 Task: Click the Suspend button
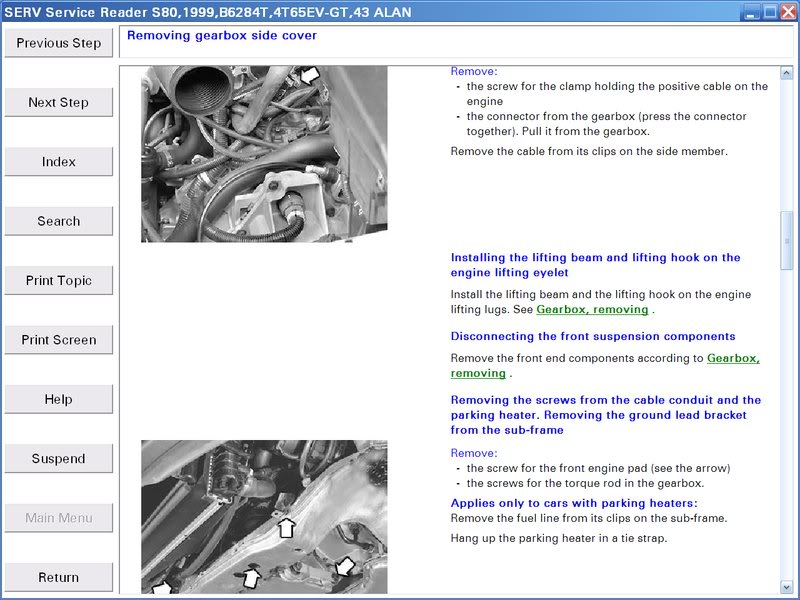coord(59,459)
